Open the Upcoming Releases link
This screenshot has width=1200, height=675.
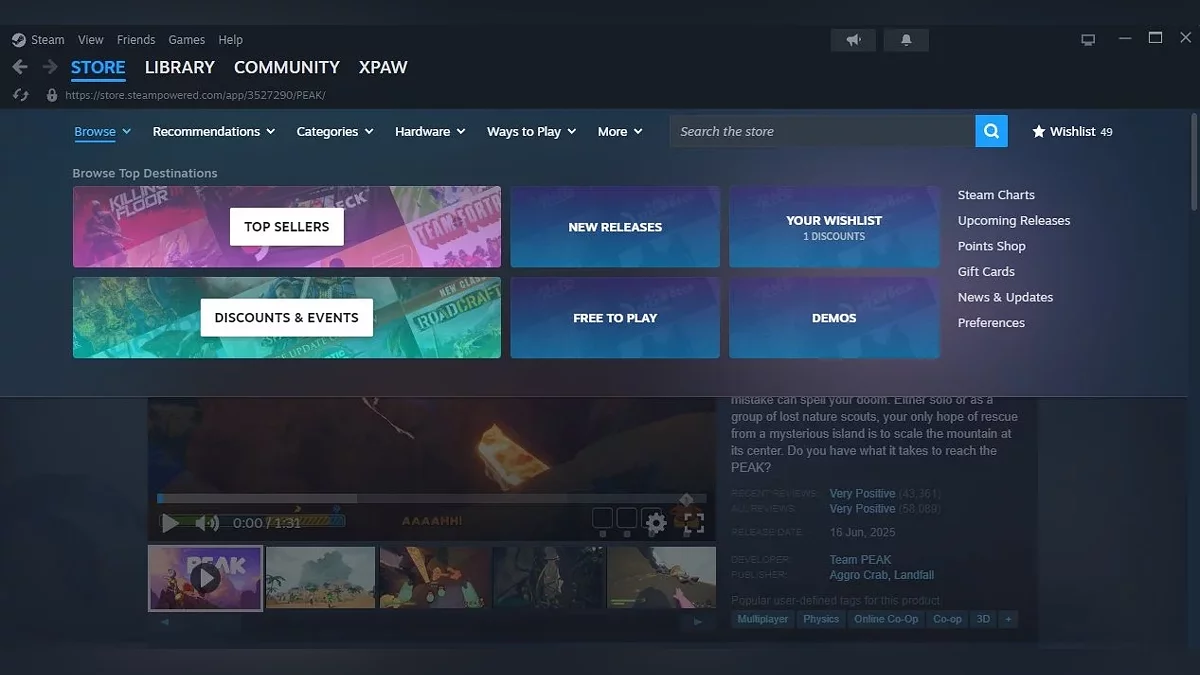(1014, 221)
